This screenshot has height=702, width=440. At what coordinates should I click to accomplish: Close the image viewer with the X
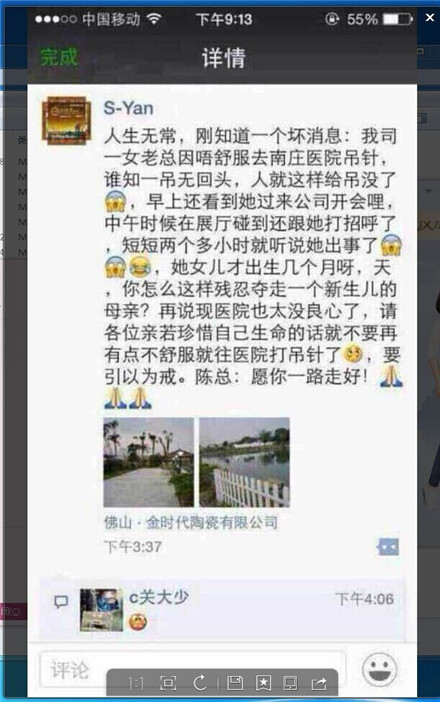pos(430,17)
